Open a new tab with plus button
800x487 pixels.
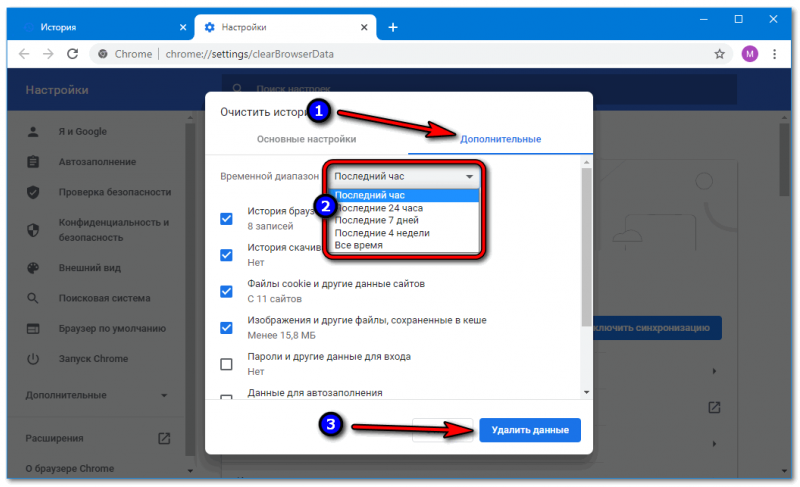[393, 27]
